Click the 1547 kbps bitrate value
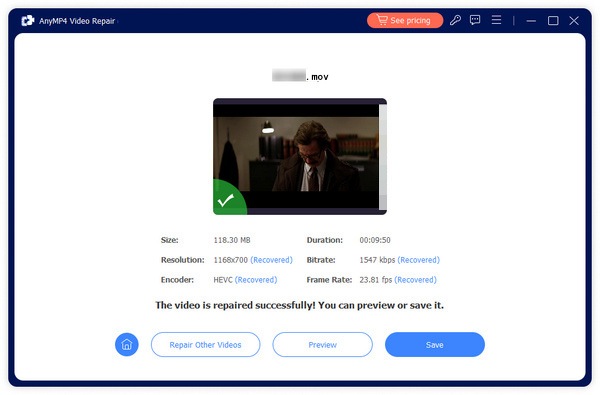This screenshot has height=395, width=600. pyautogui.click(x=377, y=260)
